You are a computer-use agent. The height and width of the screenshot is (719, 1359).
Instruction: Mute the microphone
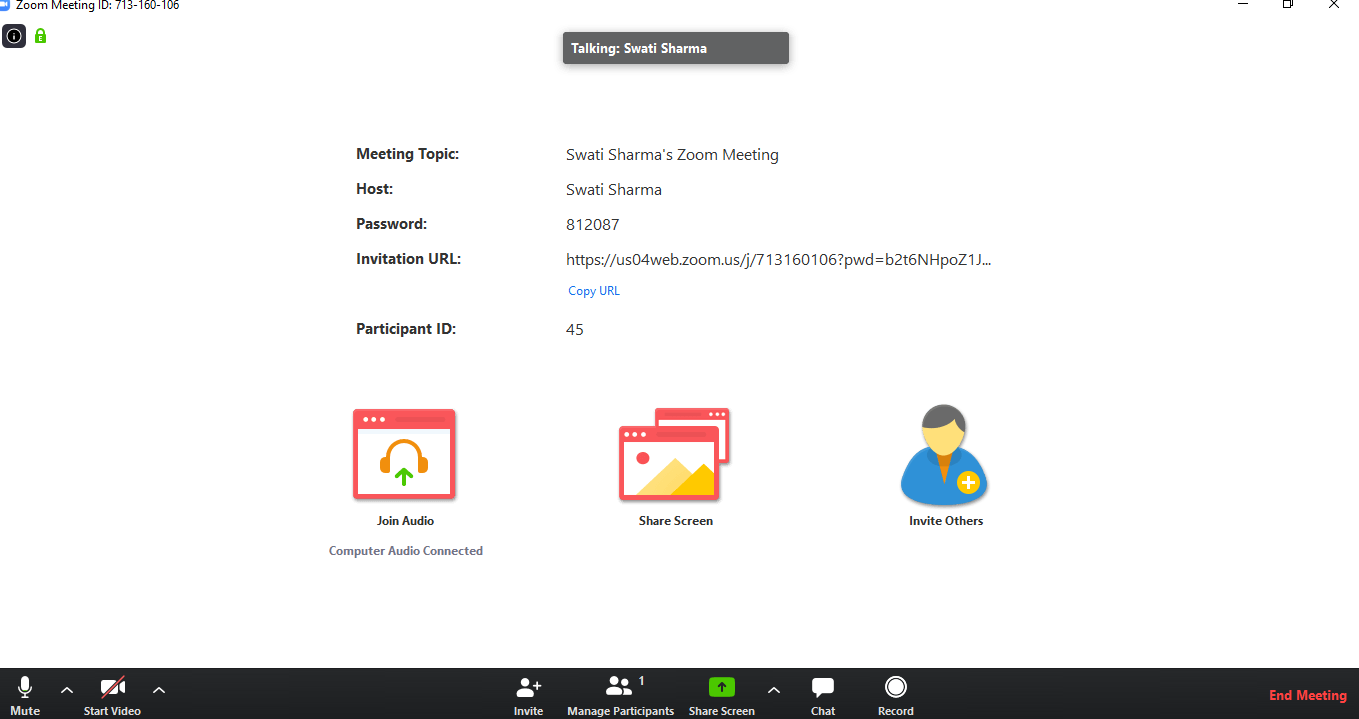click(25, 696)
